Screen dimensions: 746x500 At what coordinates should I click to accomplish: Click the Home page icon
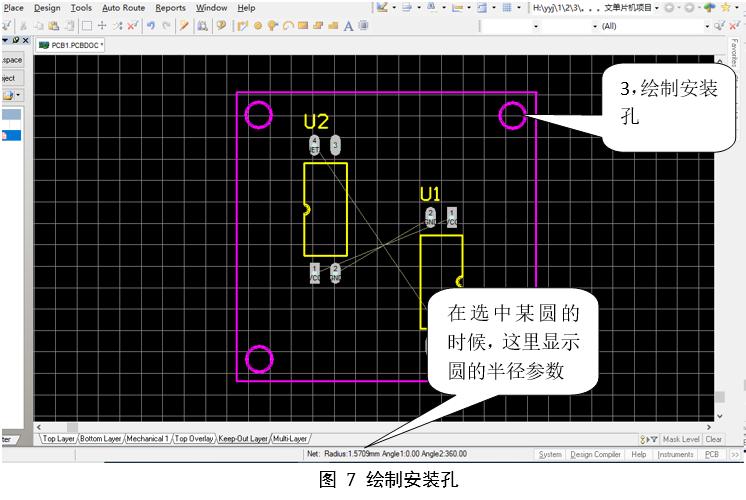(x=709, y=8)
